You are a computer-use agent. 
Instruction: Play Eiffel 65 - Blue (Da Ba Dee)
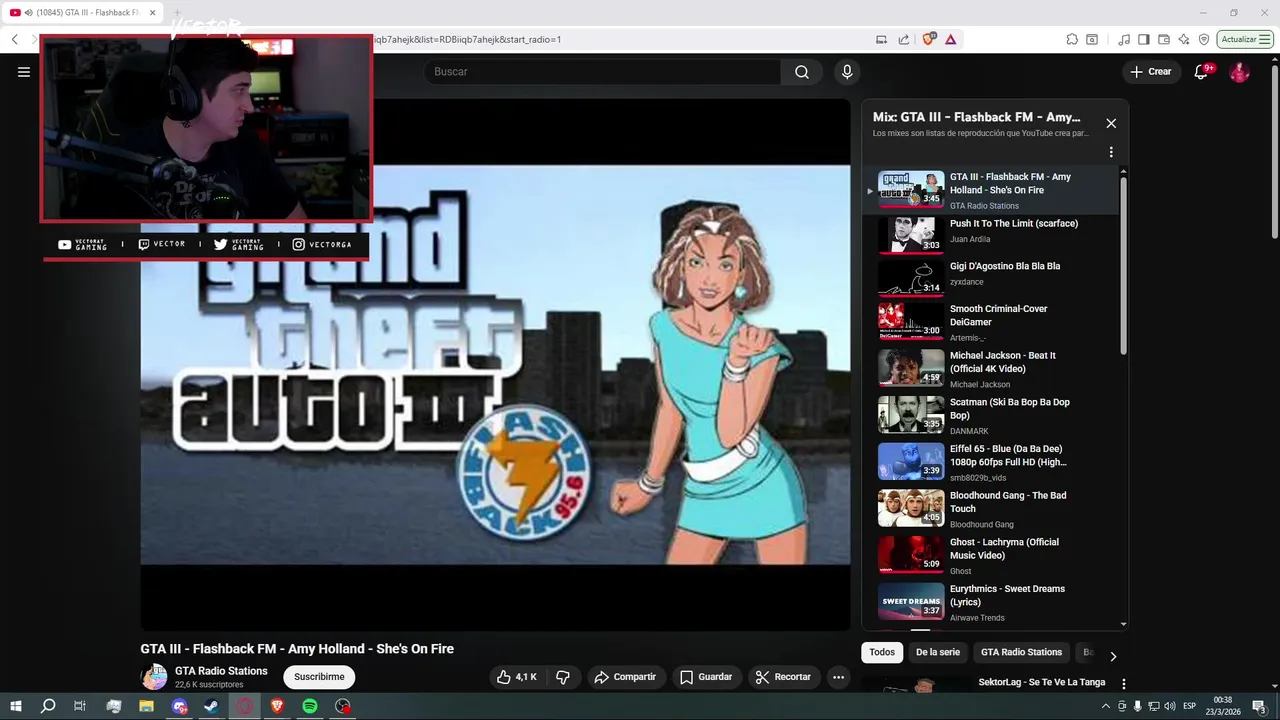click(x=990, y=462)
